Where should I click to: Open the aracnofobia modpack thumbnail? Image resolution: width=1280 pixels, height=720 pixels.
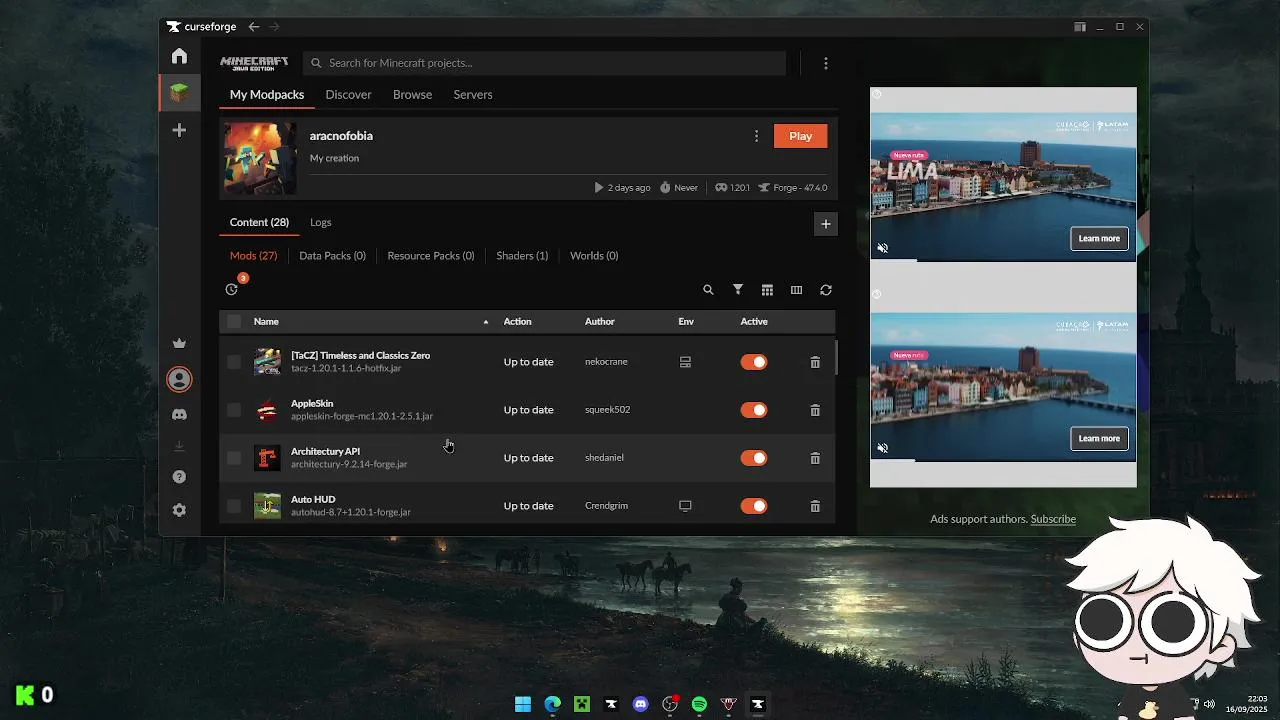tap(260, 159)
